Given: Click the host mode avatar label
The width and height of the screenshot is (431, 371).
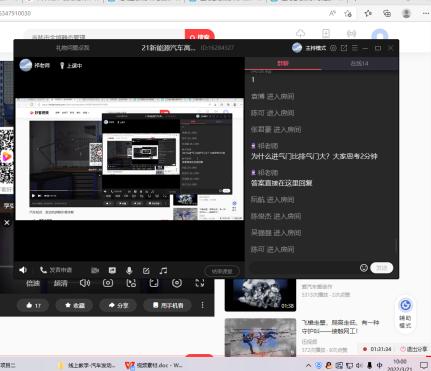Looking at the screenshot, I should (309, 48).
